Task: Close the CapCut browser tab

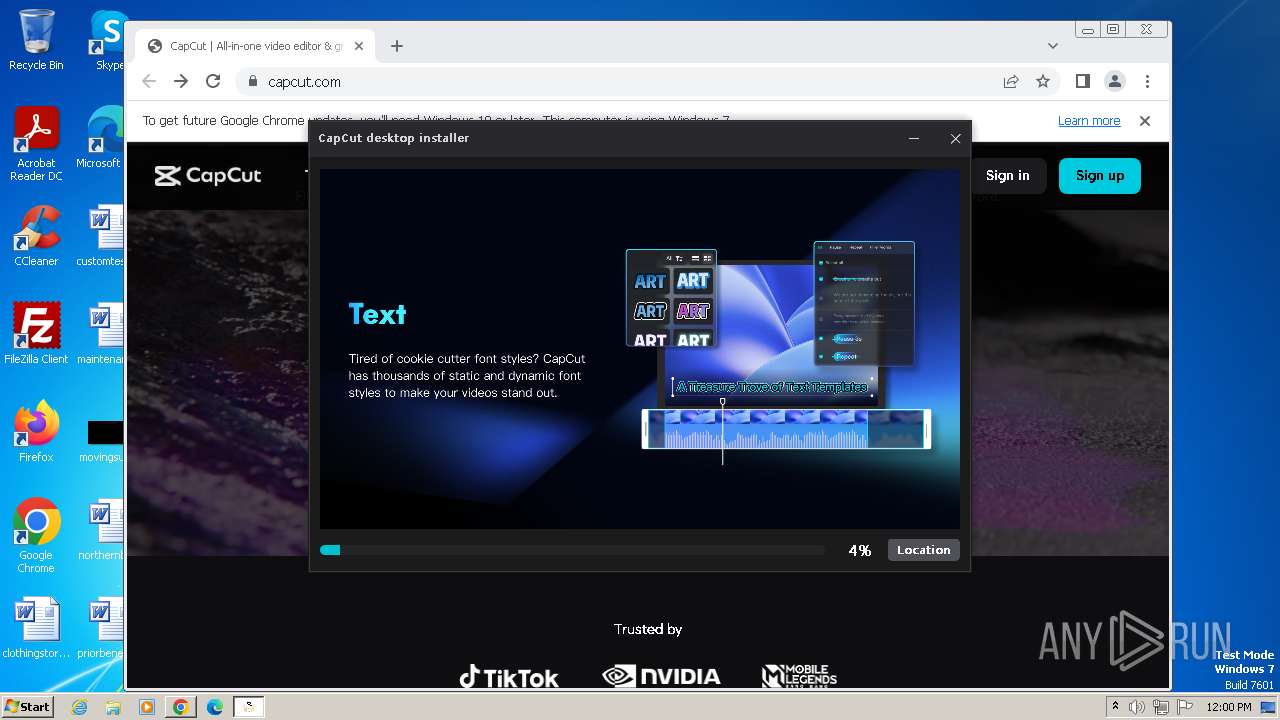Action: tap(360, 46)
